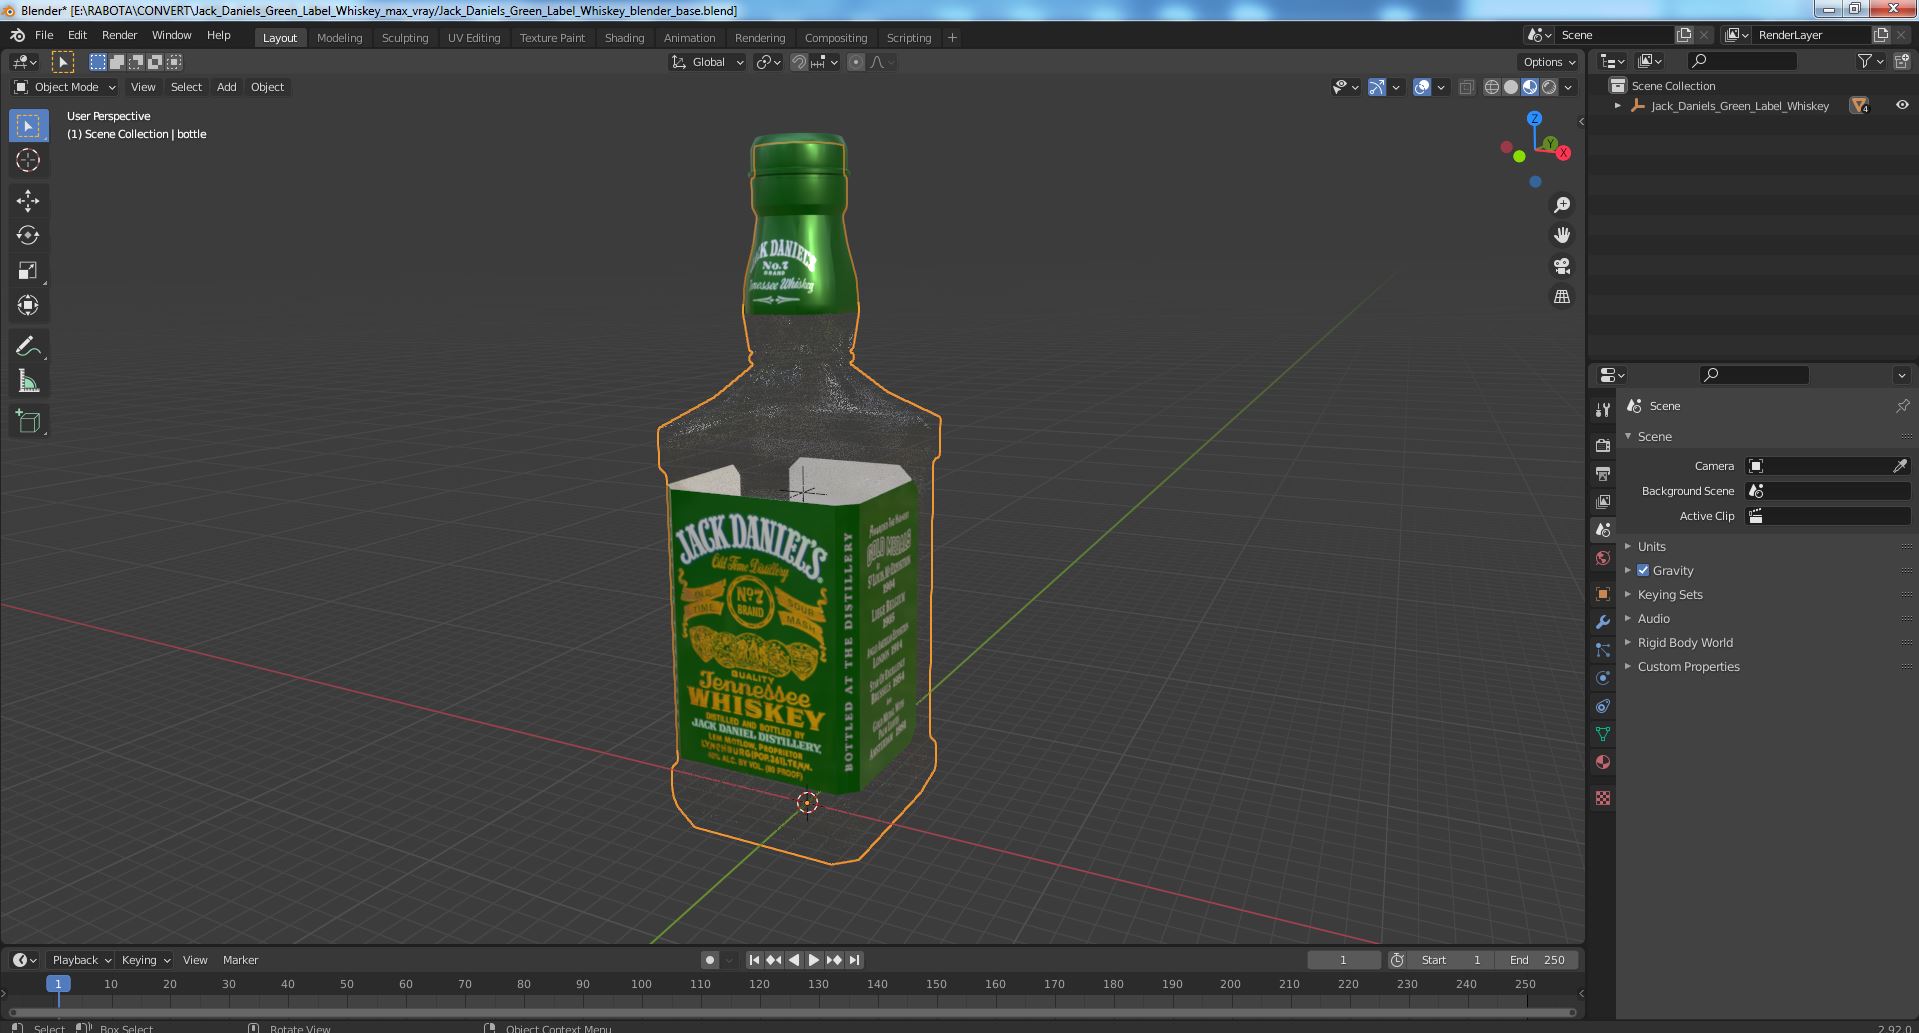
Task: Toggle snapping magnet icon
Action: (799, 62)
